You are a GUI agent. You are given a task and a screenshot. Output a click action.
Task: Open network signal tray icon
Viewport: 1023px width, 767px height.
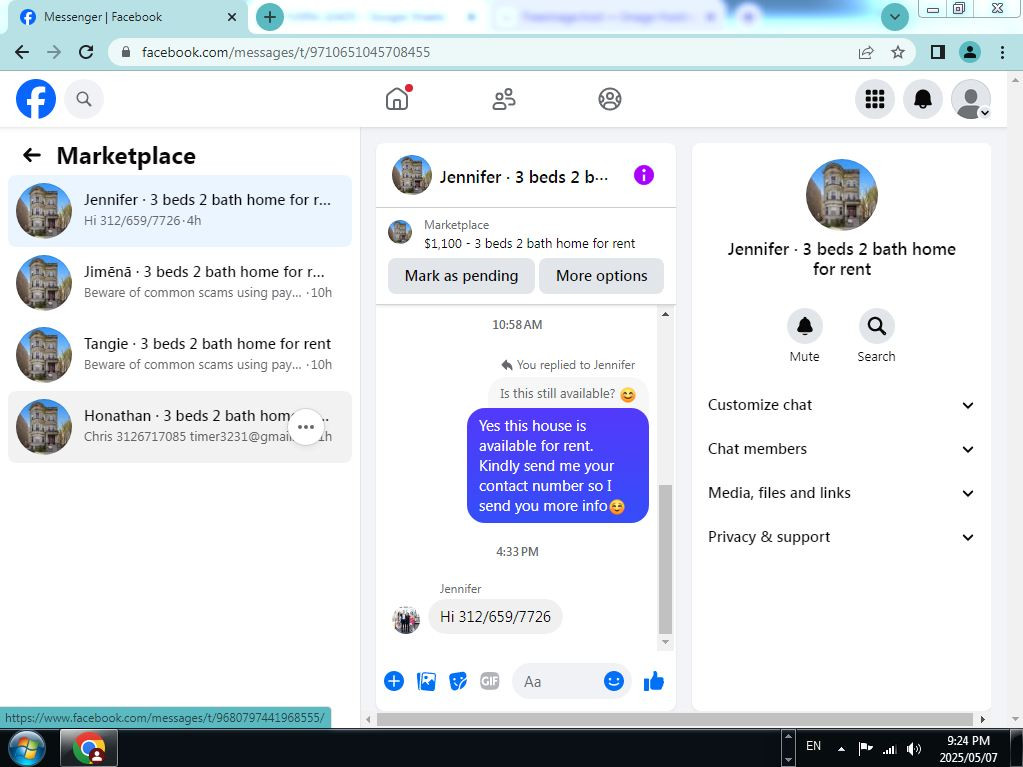889,749
